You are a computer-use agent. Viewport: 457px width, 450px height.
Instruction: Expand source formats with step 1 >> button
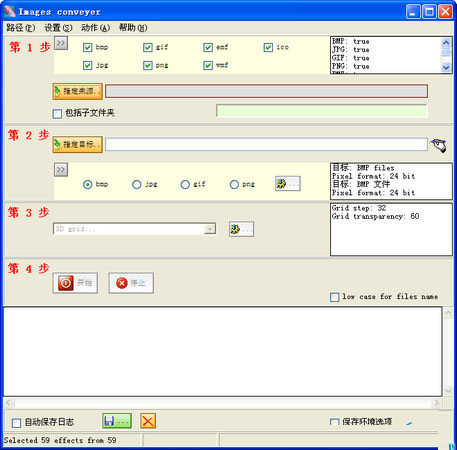click(x=61, y=43)
